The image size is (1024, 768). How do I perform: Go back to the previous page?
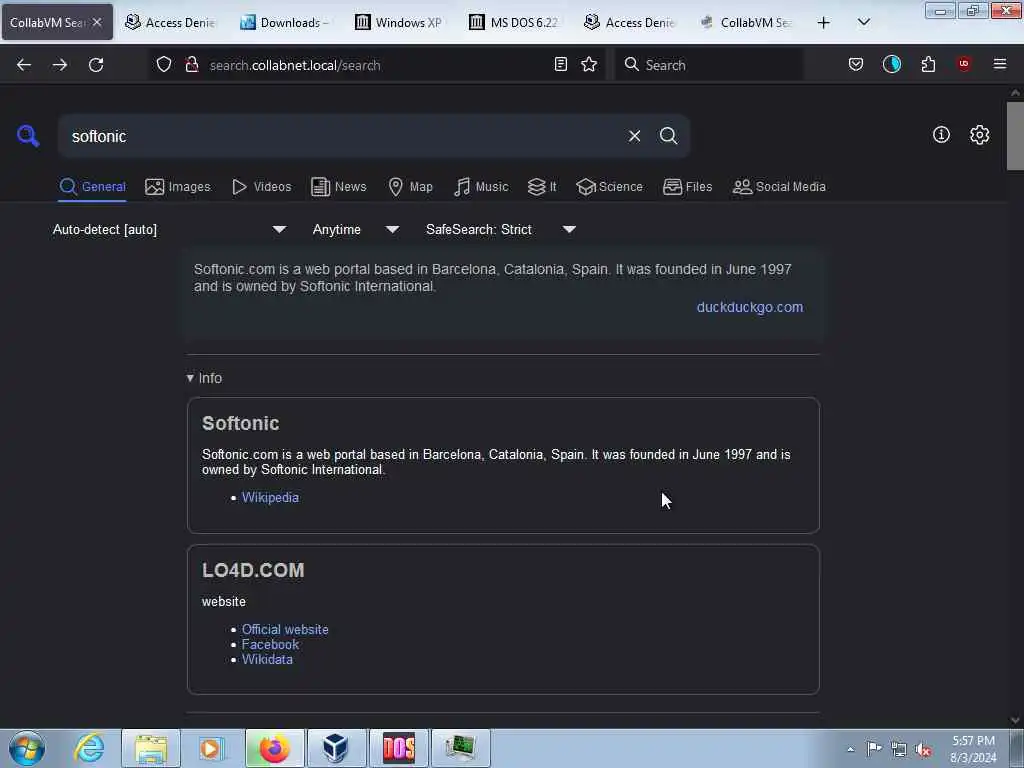click(24, 65)
